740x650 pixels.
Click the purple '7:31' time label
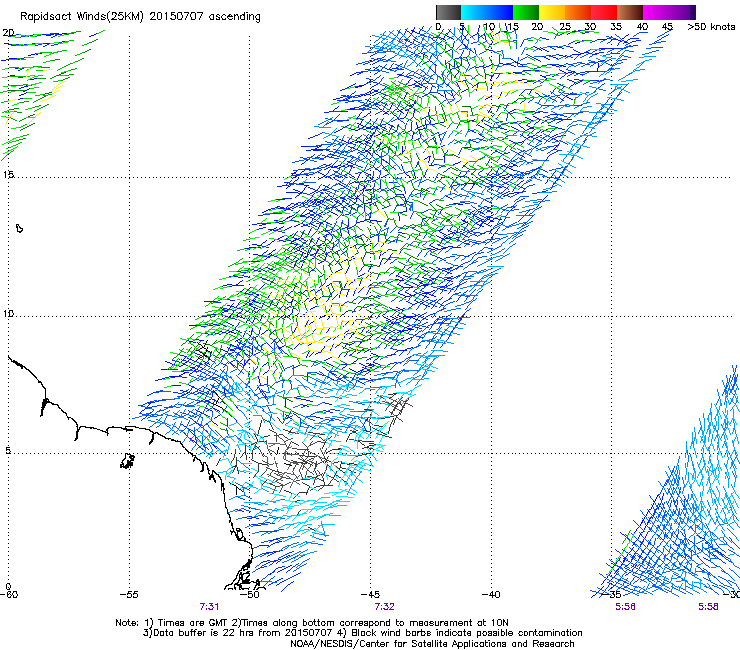click(209, 607)
